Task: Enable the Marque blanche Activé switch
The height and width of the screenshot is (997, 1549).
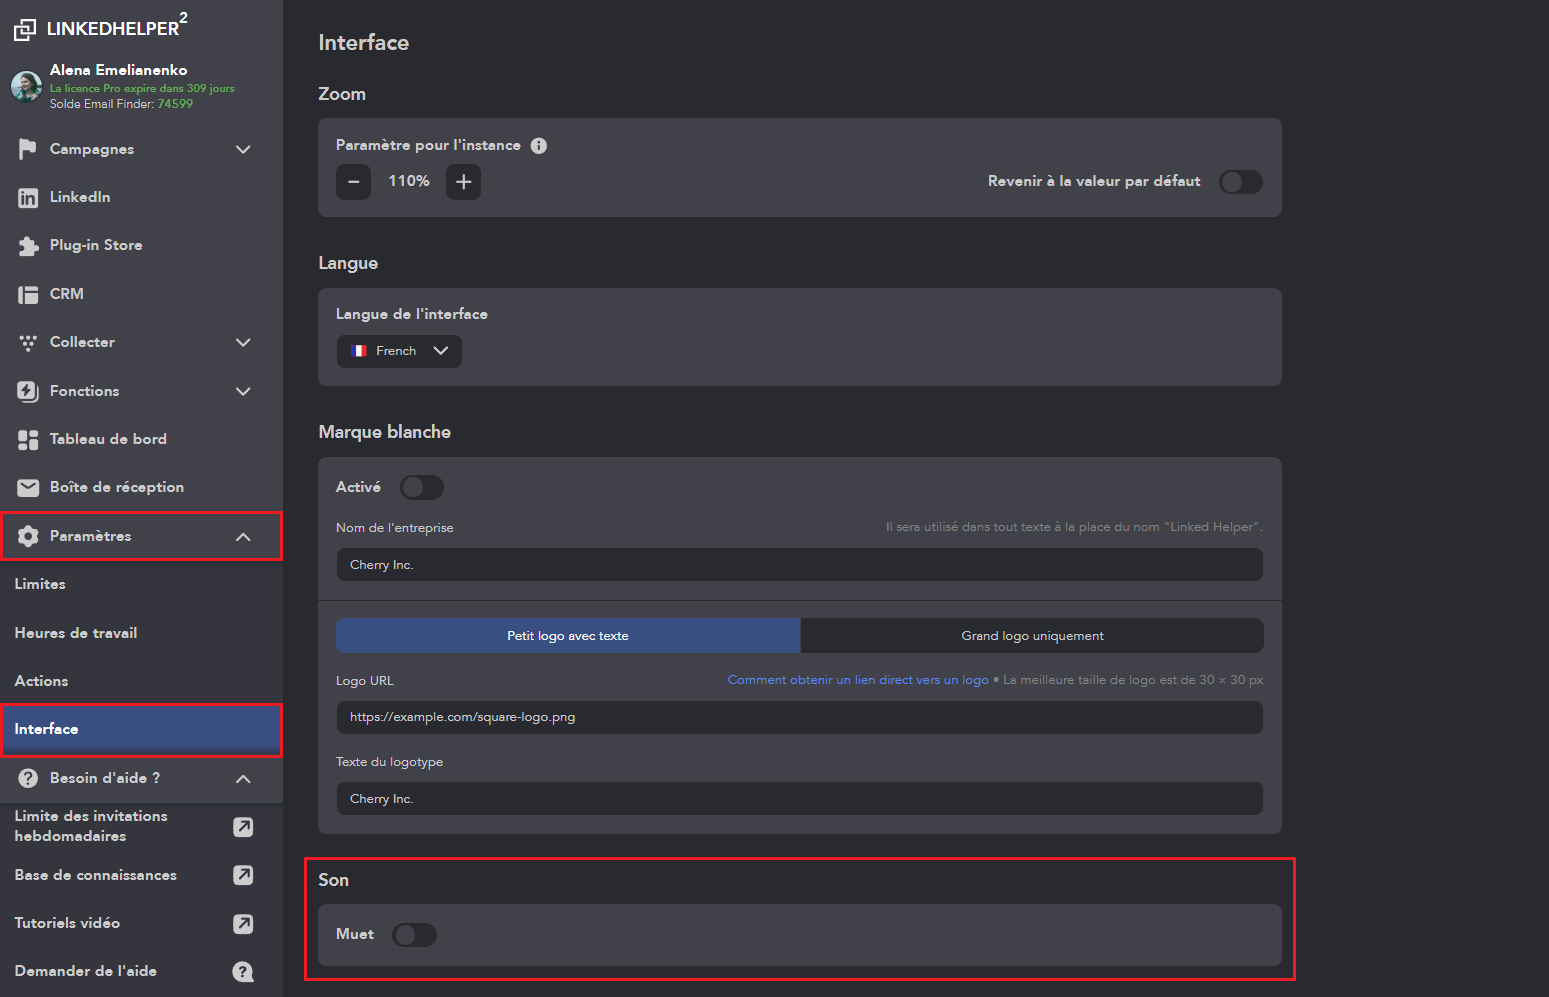Action: click(x=421, y=487)
